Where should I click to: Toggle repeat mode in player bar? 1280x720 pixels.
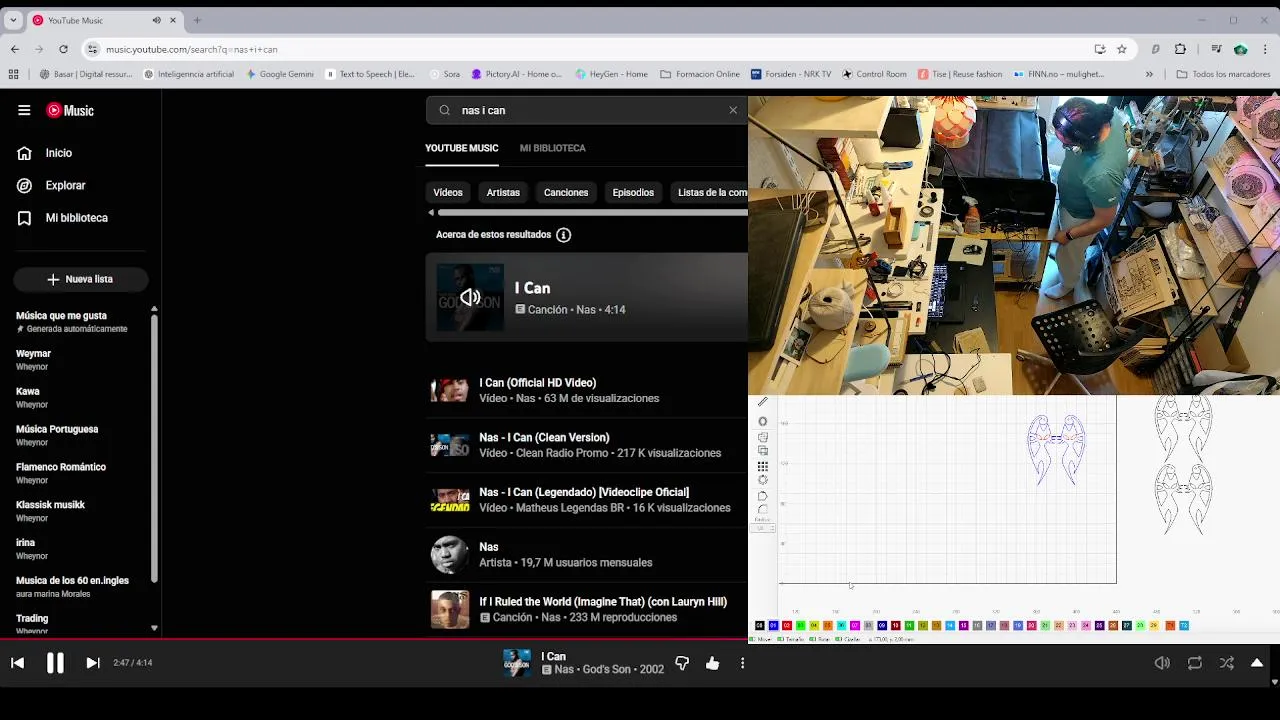click(1194, 663)
